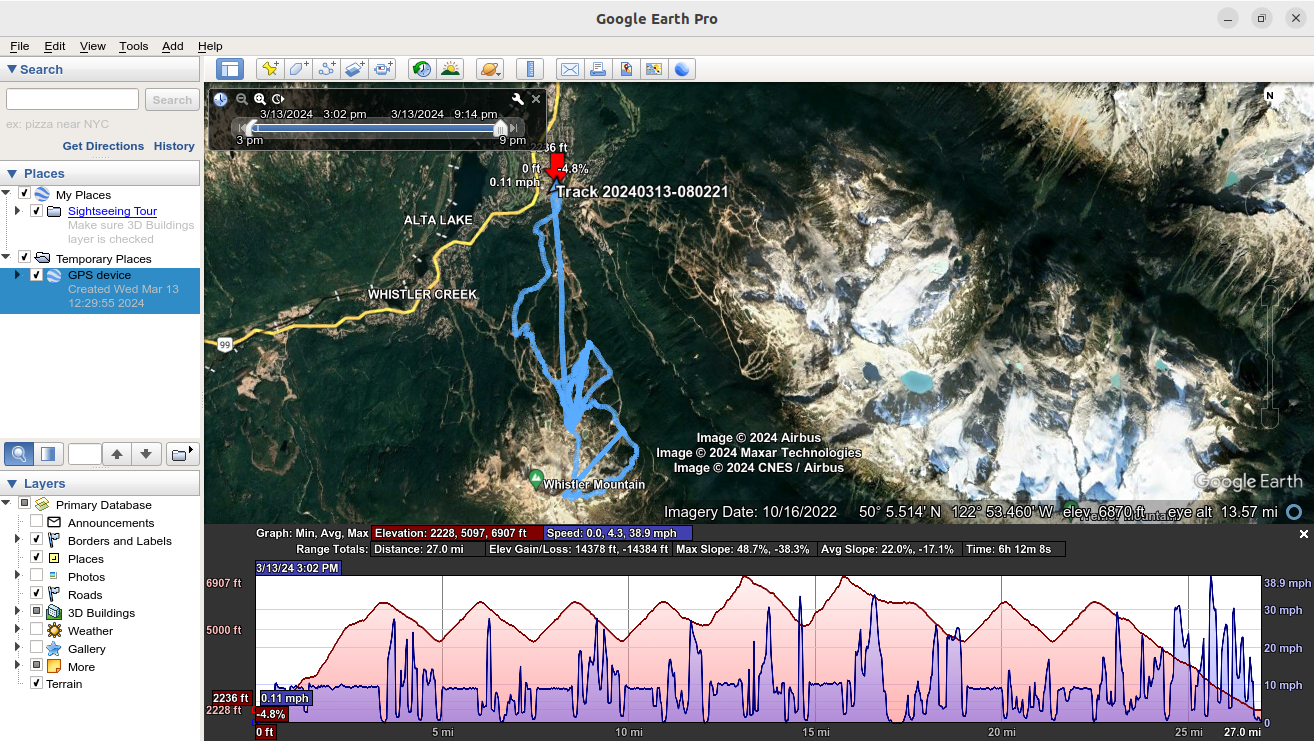Record a tour with camera icon
Screen dimensions: 1314x741
(382, 69)
